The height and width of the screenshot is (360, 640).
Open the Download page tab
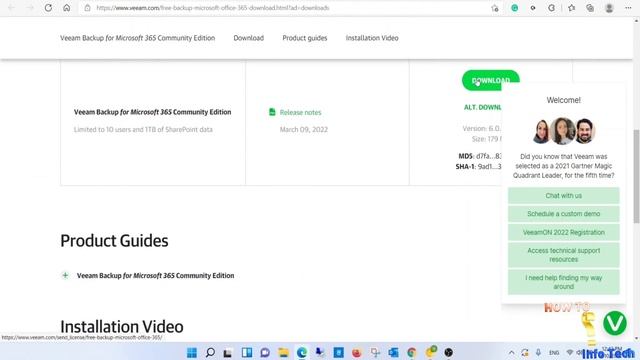tap(249, 38)
